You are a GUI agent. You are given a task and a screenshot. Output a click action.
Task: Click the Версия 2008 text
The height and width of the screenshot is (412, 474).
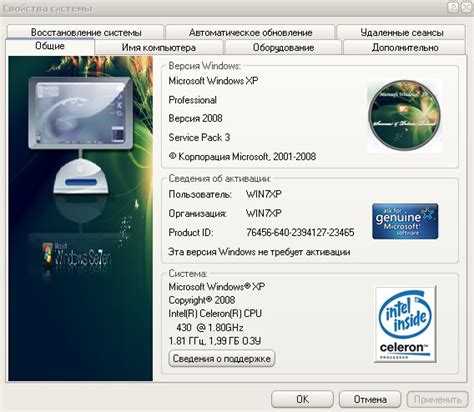click(x=195, y=118)
